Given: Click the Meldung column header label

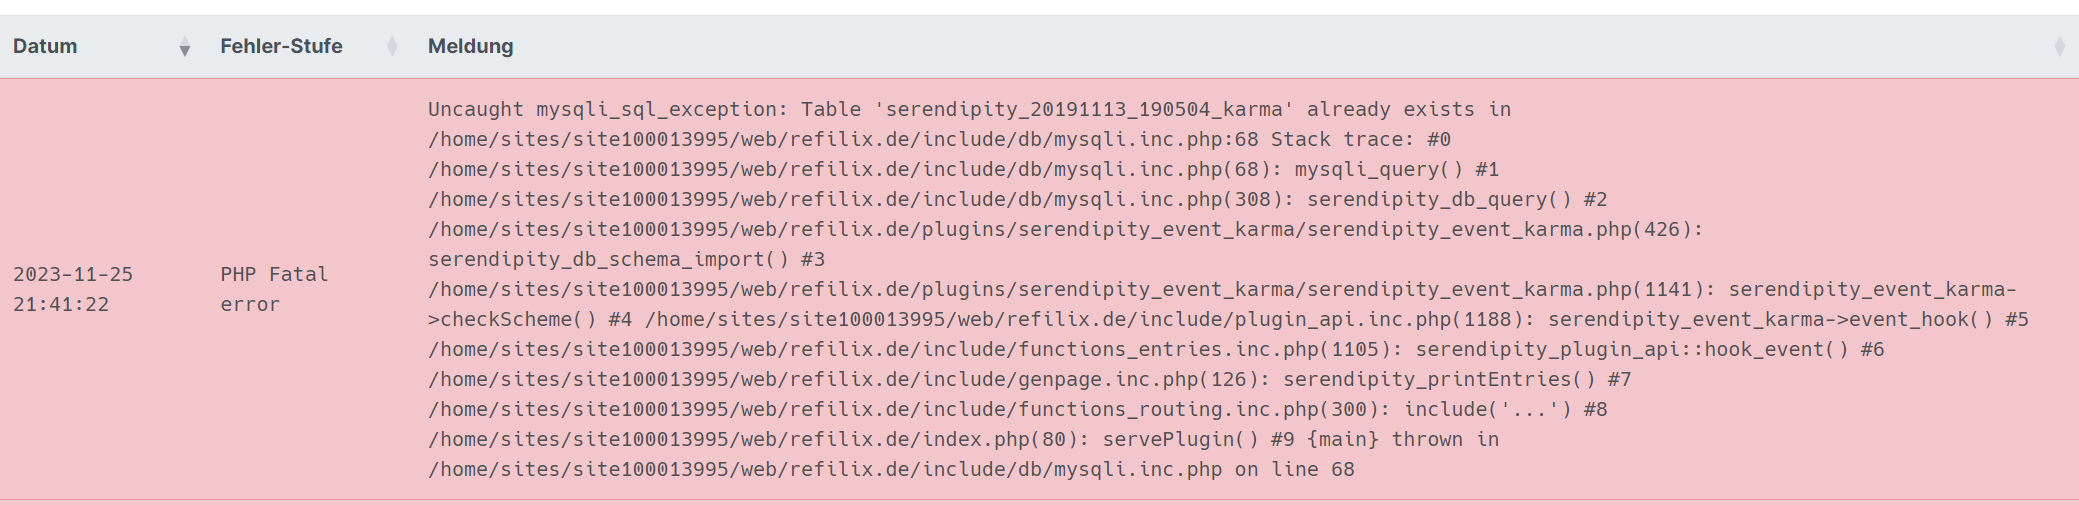Looking at the screenshot, I should (470, 46).
